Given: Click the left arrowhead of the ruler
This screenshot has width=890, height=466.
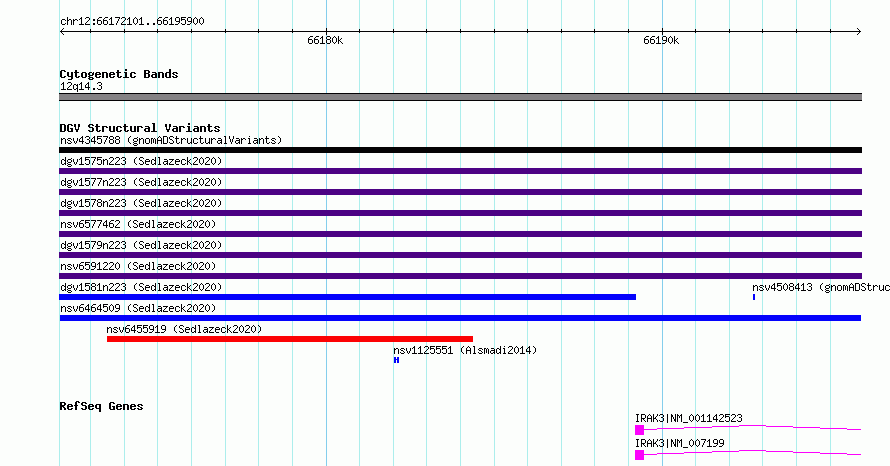Looking at the screenshot, I should pyautogui.click(x=62, y=31).
